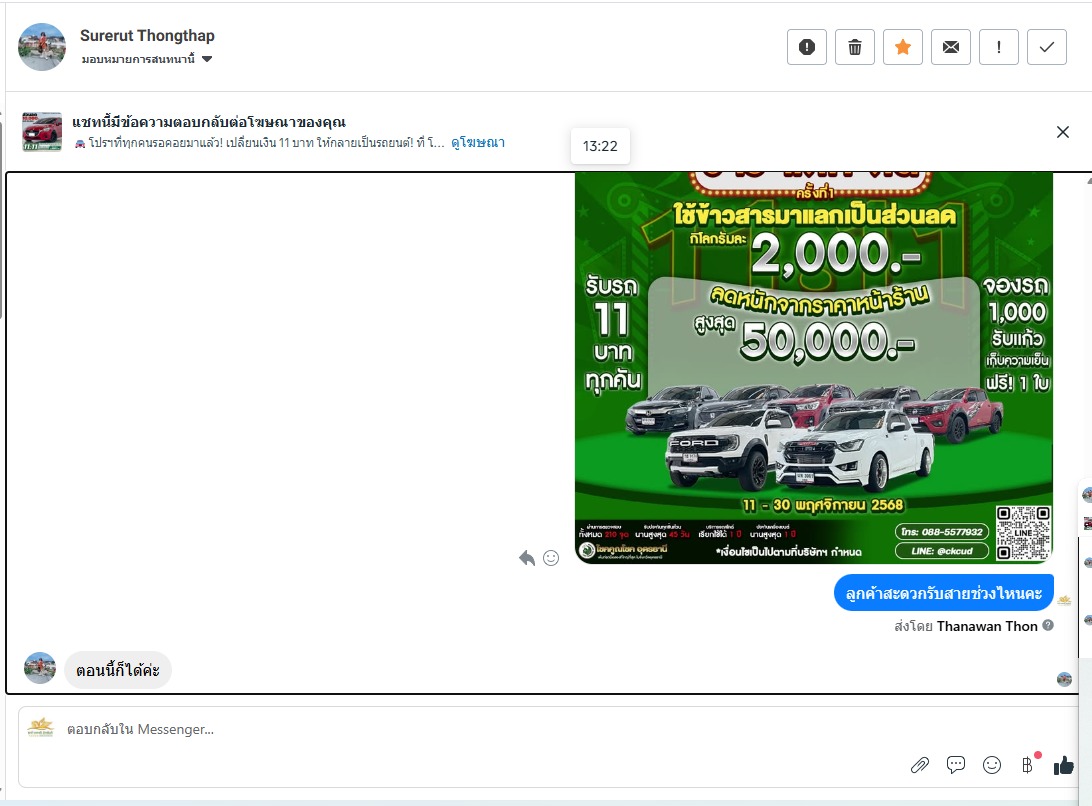Close the ad reply banner
Viewport: 1092px width, 806px height.
(1063, 132)
